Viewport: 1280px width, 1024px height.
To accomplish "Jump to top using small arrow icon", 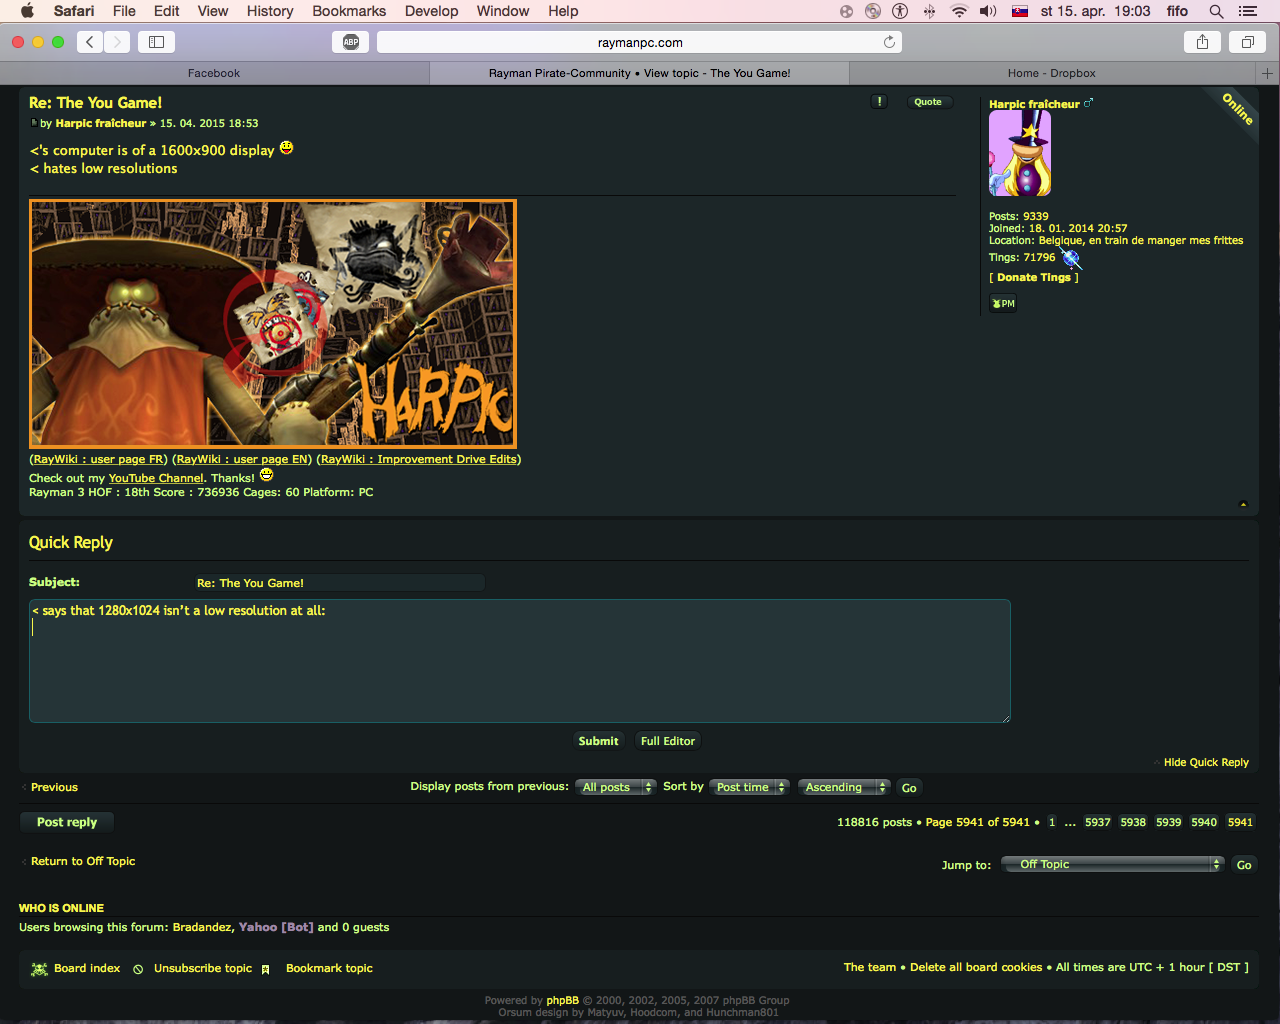I will click(x=1243, y=504).
